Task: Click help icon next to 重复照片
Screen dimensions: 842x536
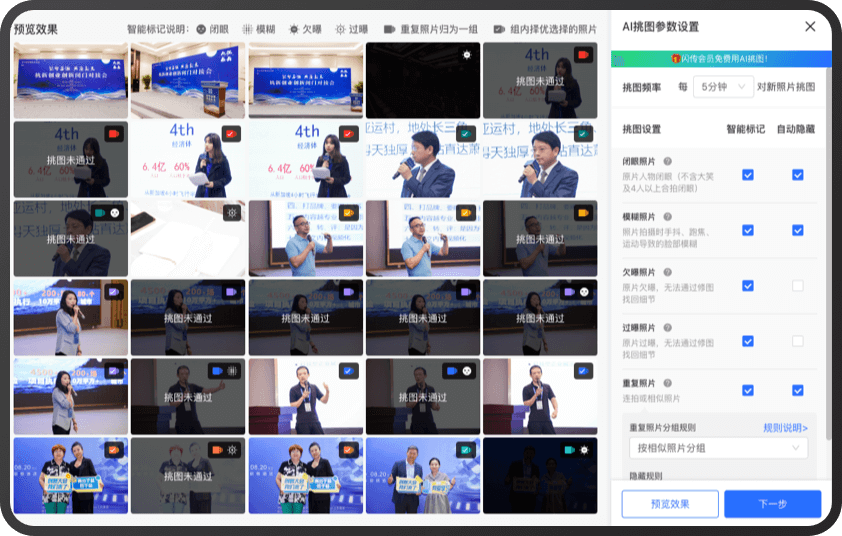Action: tap(667, 383)
